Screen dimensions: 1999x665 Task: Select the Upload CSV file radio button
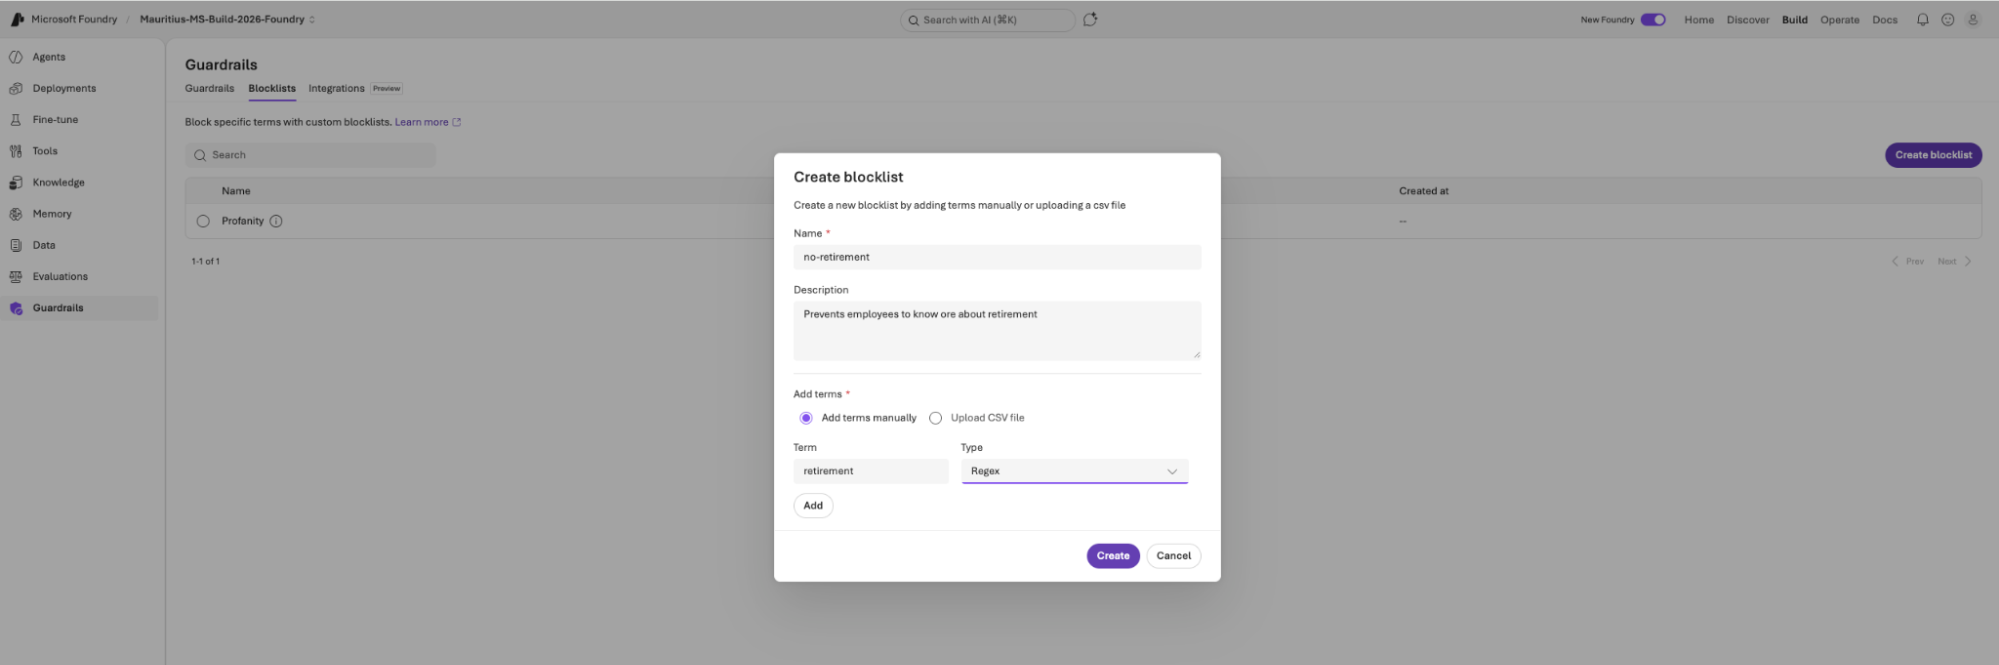tap(935, 418)
